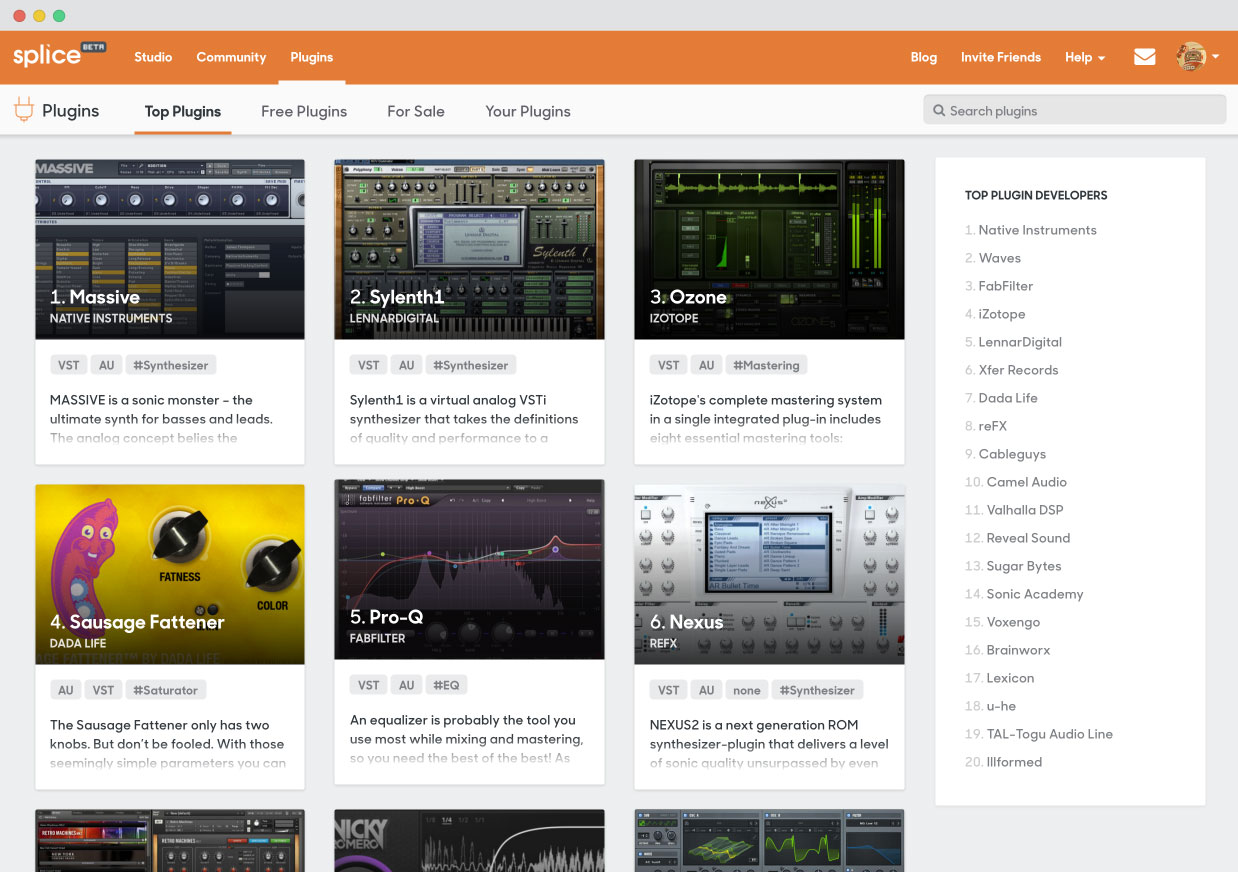The height and width of the screenshot is (872, 1238).
Task: Click #Synthesizer tag under Sylenth1
Action: (471, 365)
